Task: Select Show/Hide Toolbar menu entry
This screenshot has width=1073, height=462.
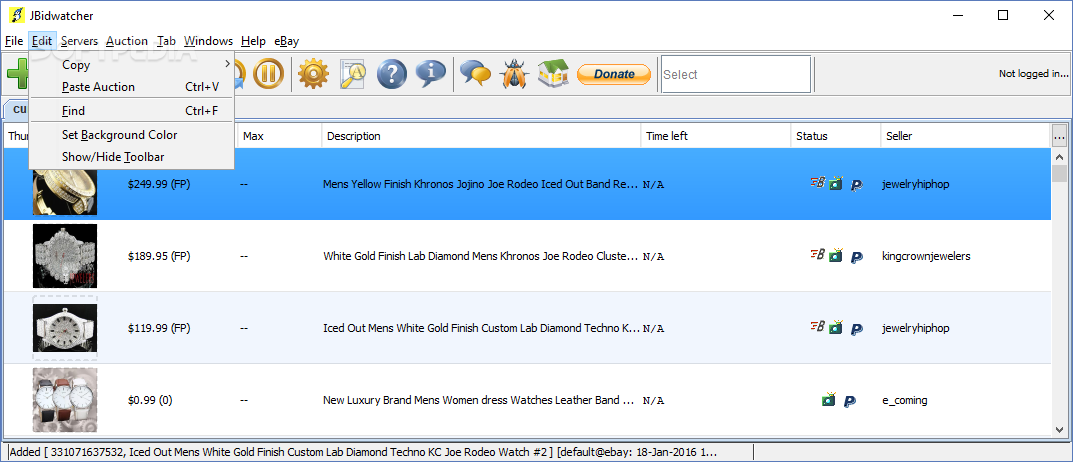Action: coord(132,157)
